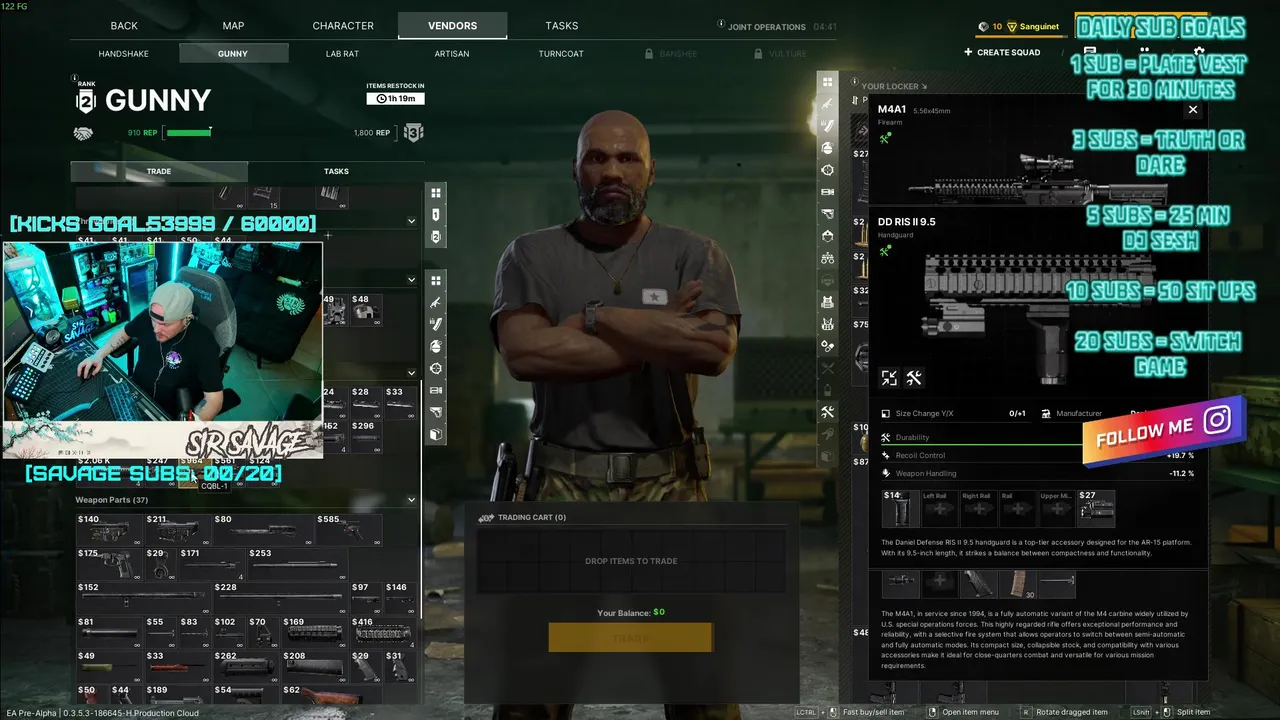
Task: Click the Durability bar
Action: tap(1038, 438)
